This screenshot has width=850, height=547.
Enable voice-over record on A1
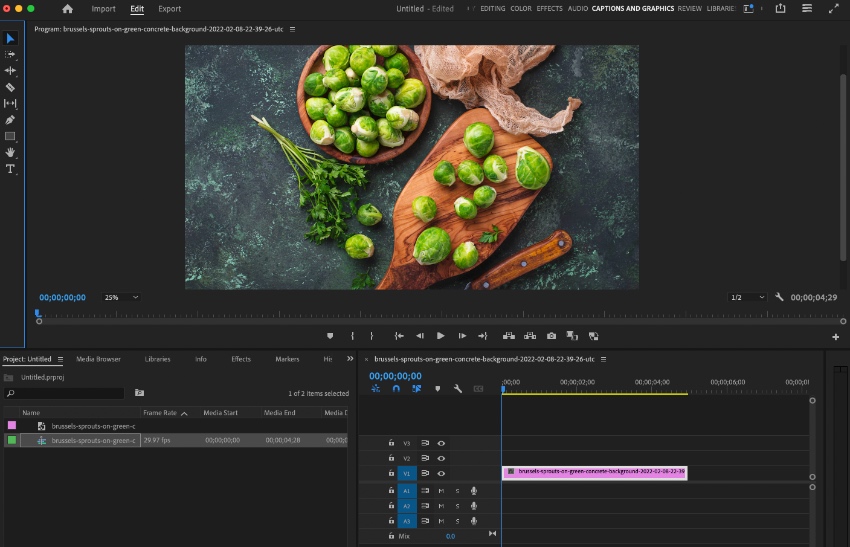[x=474, y=491]
